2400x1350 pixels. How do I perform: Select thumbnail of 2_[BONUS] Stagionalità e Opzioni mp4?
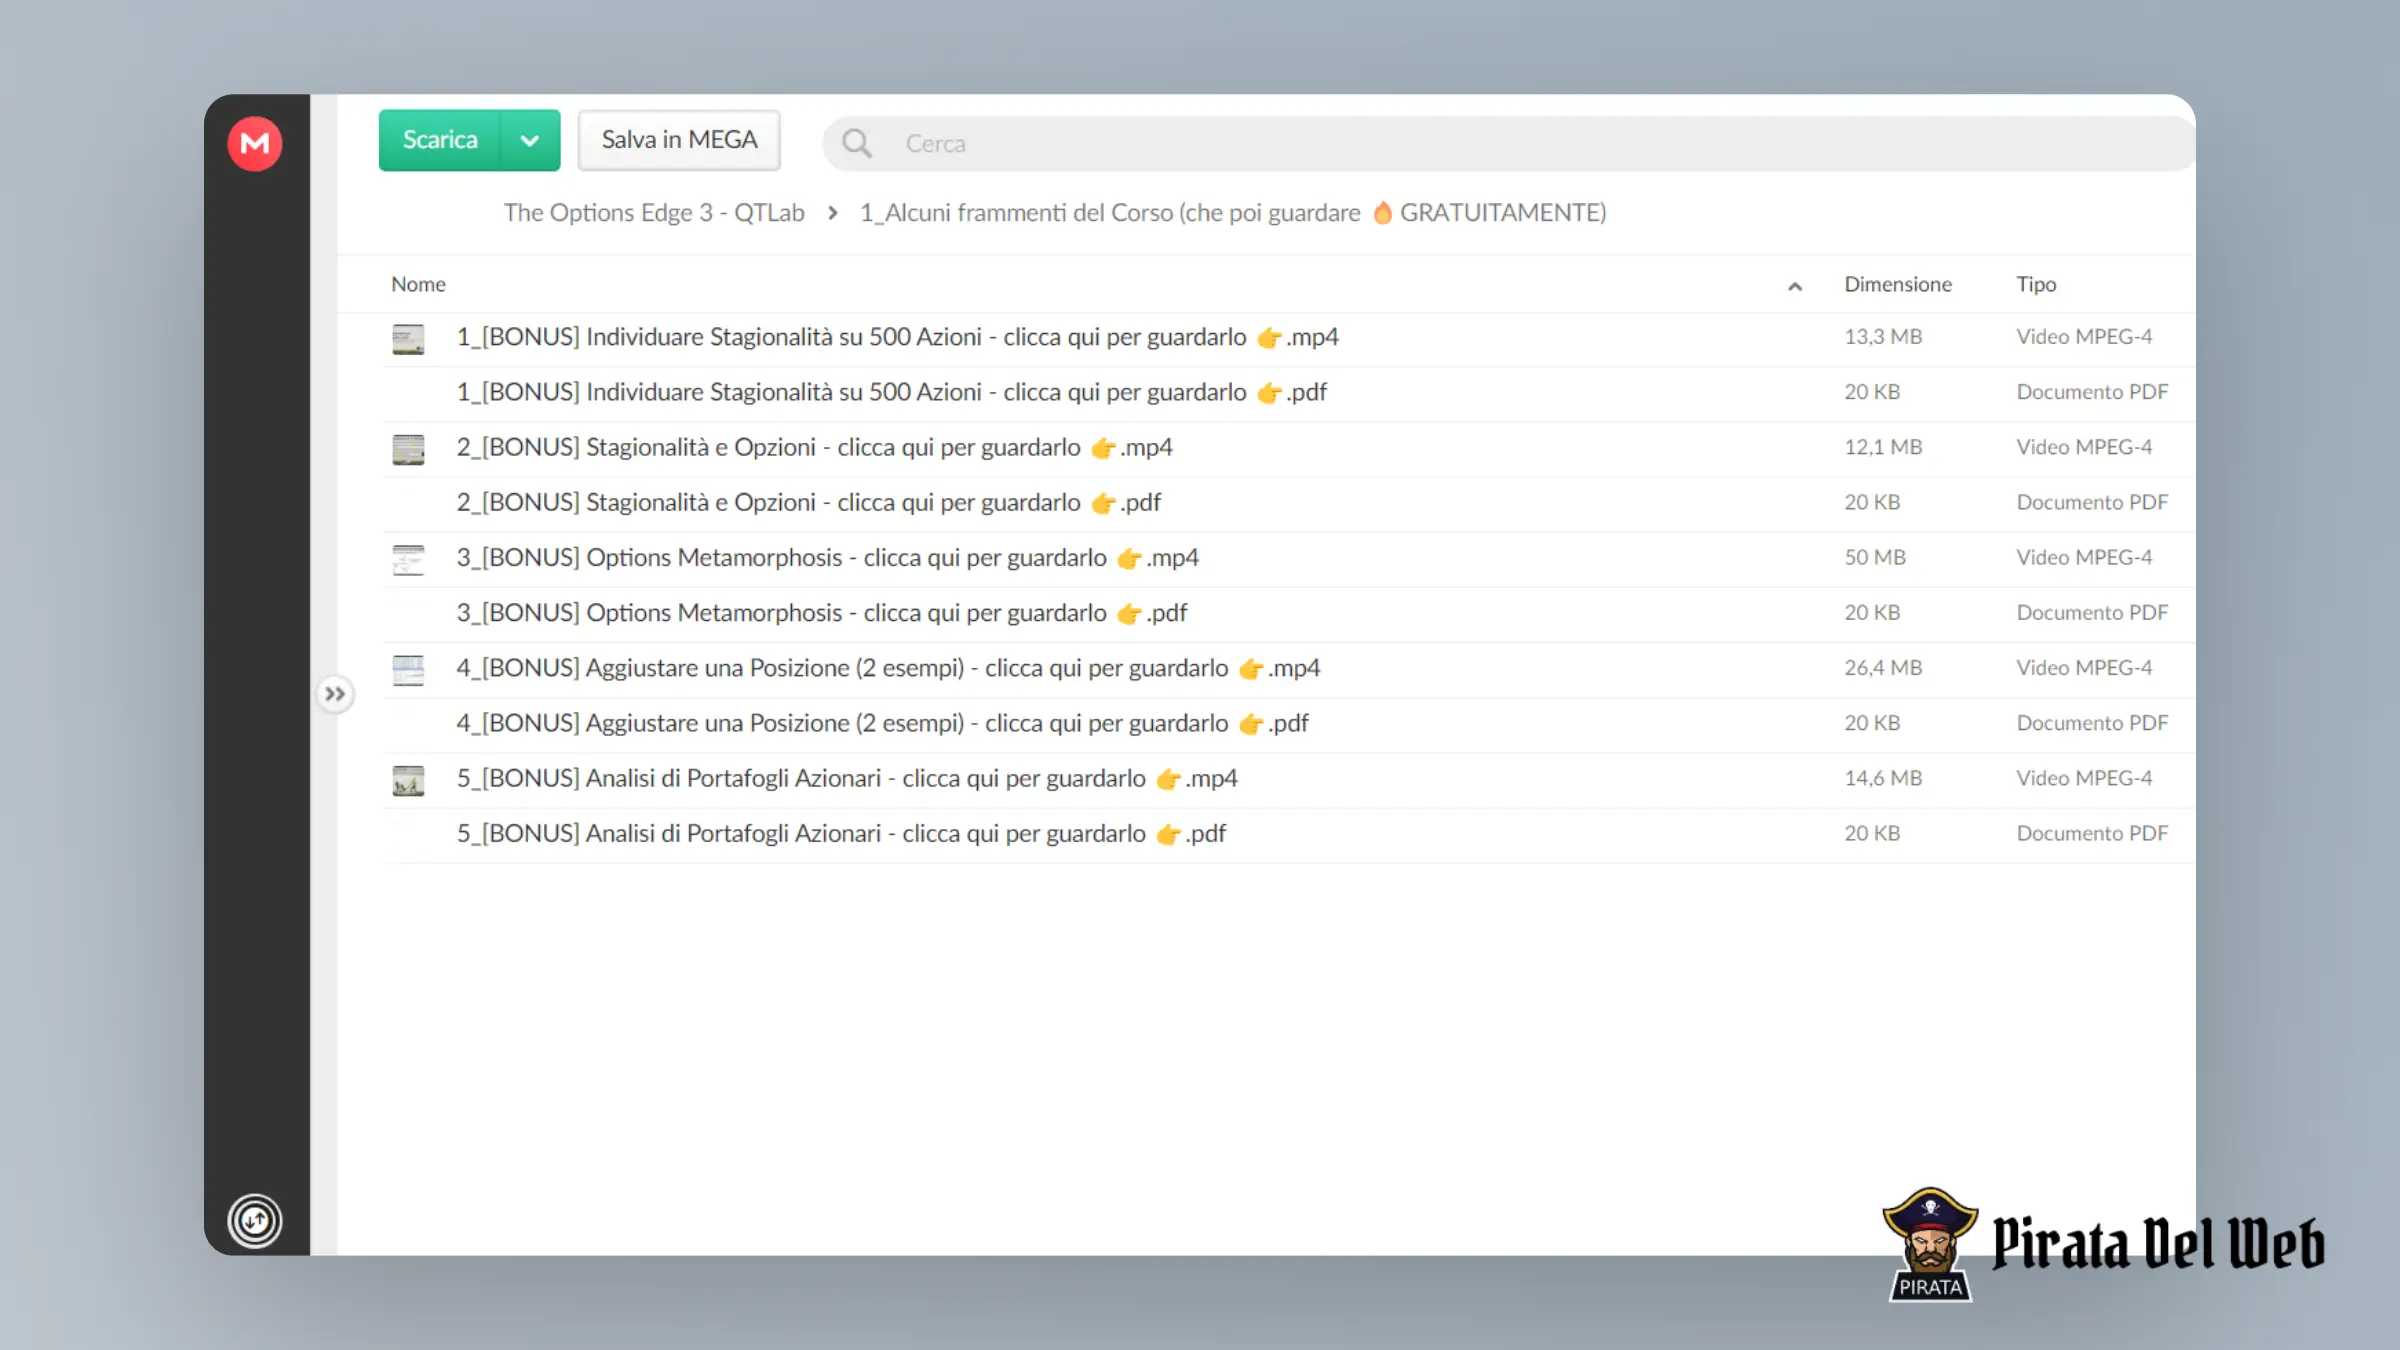pos(408,449)
